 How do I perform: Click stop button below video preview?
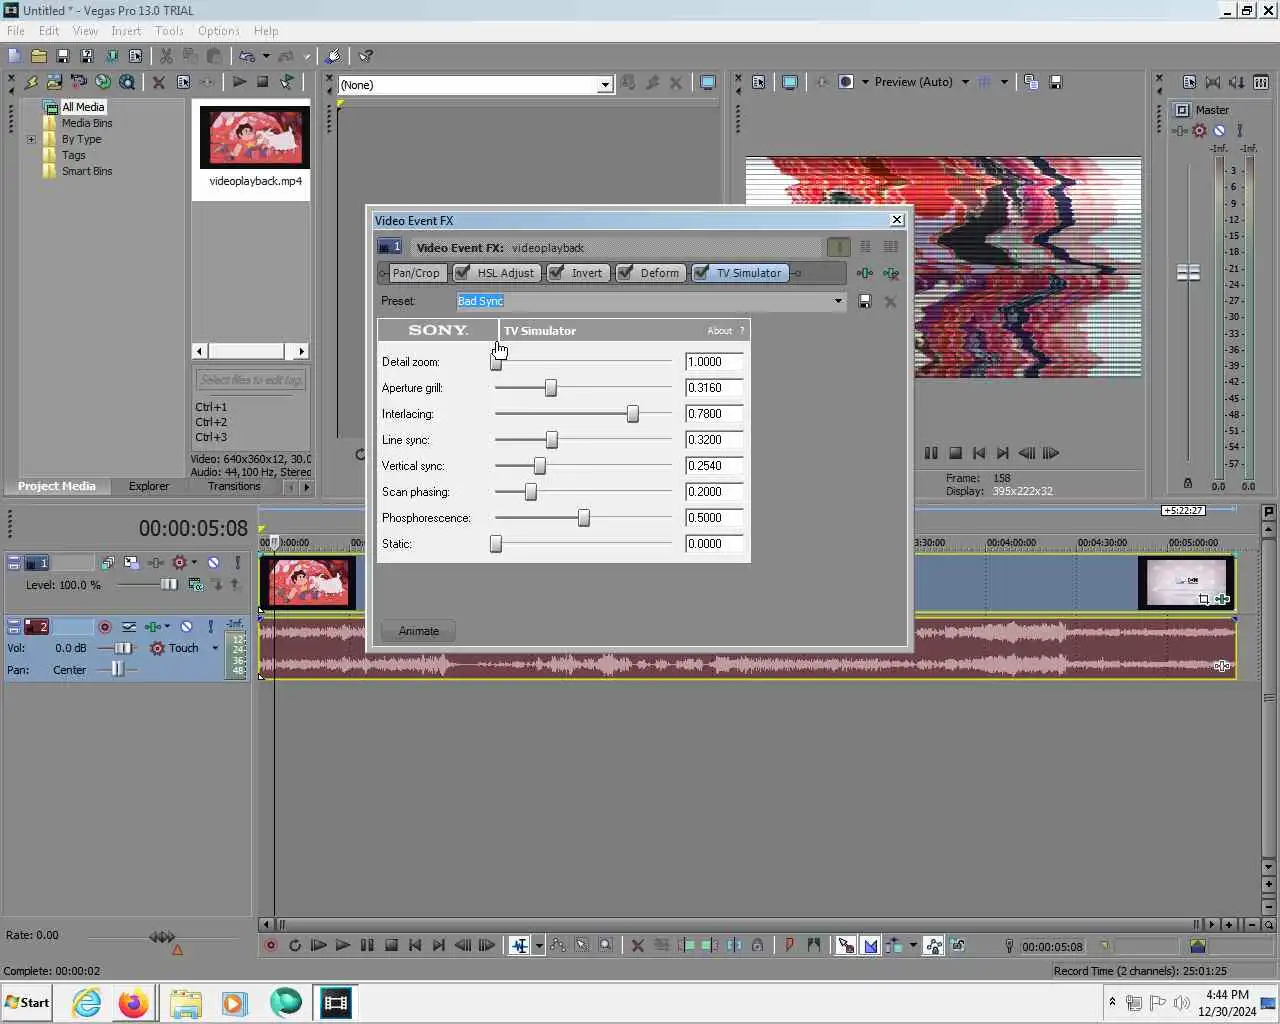[x=955, y=453]
